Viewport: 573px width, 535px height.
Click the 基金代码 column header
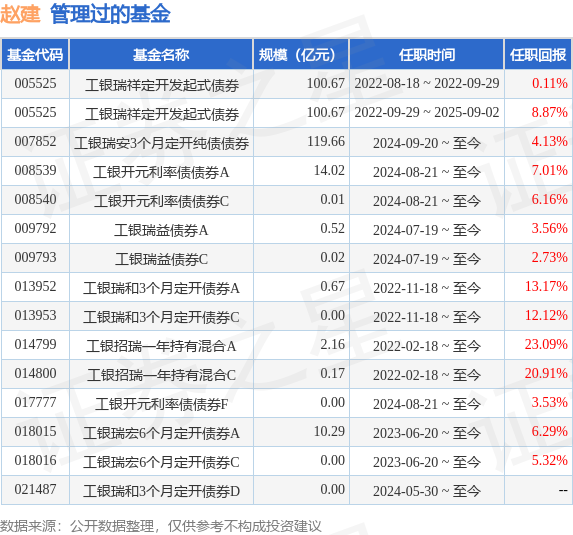point(35,55)
